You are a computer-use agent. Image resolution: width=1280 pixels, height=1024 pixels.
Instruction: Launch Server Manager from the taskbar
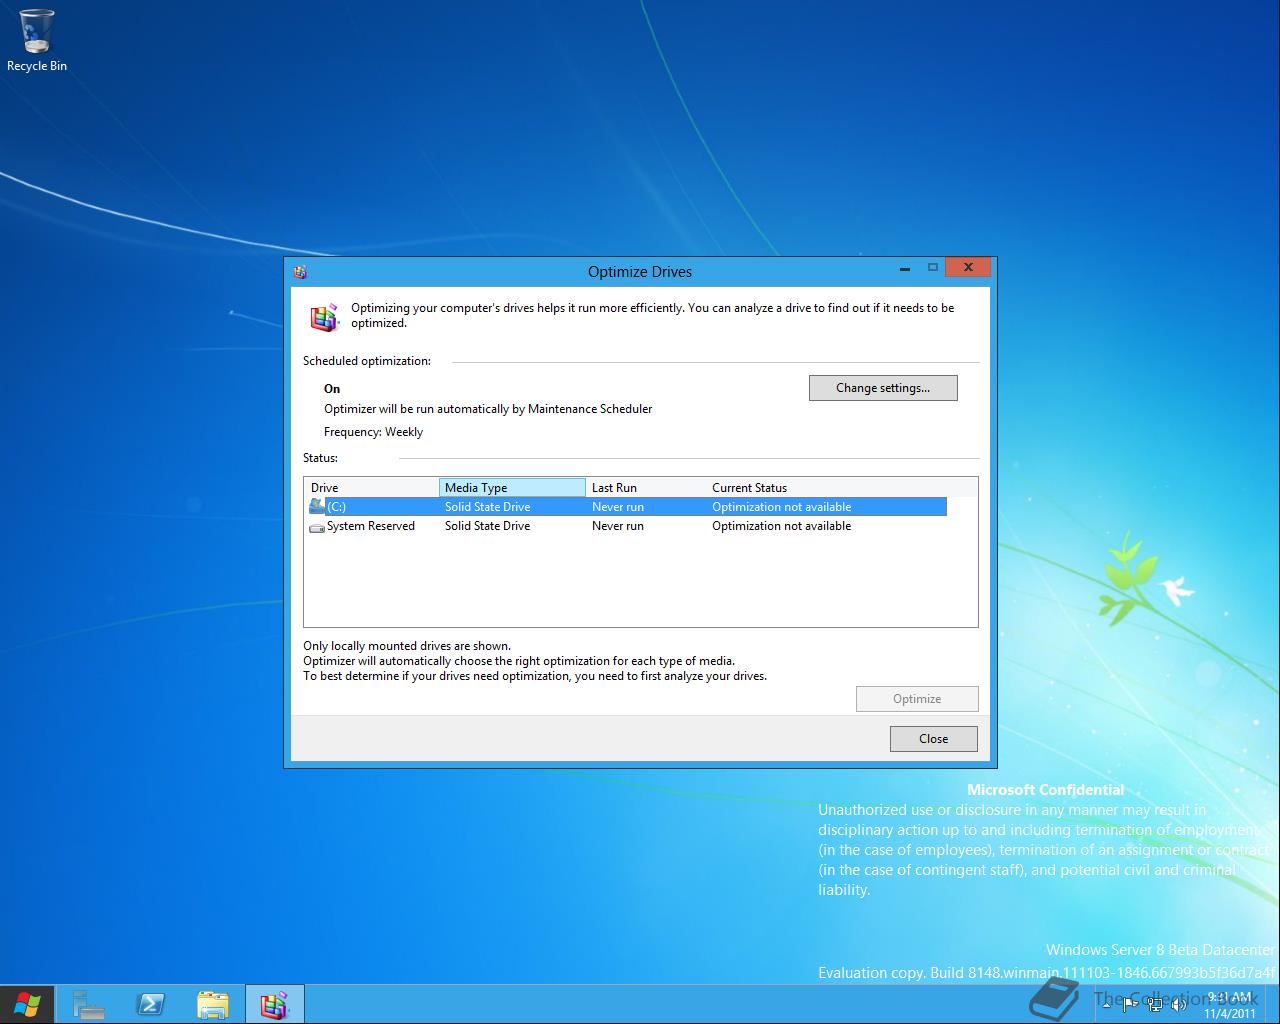tap(89, 1004)
